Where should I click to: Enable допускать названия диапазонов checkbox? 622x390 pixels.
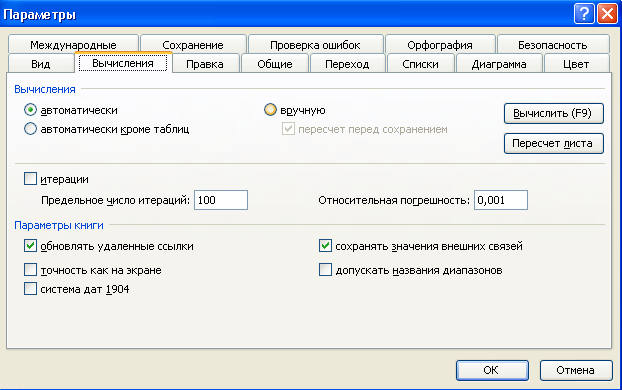[325, 270]
